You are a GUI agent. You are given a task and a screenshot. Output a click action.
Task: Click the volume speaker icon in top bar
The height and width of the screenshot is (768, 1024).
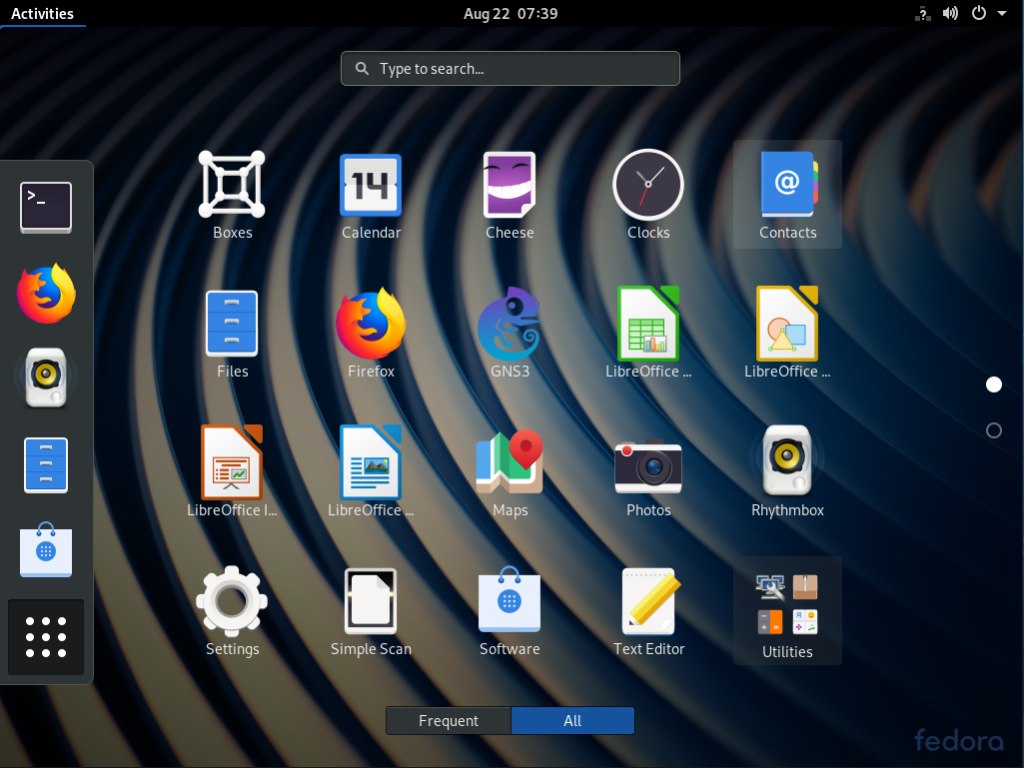[950, 14]
